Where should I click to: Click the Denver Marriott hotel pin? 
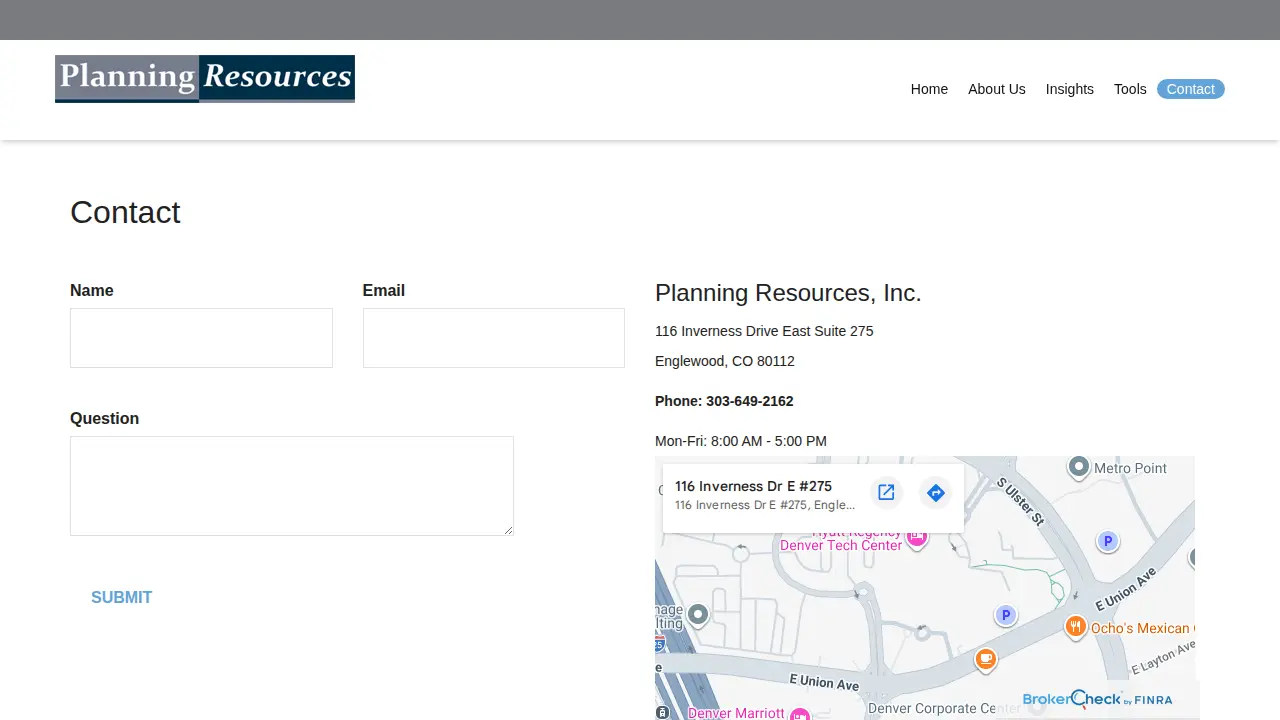799,713
